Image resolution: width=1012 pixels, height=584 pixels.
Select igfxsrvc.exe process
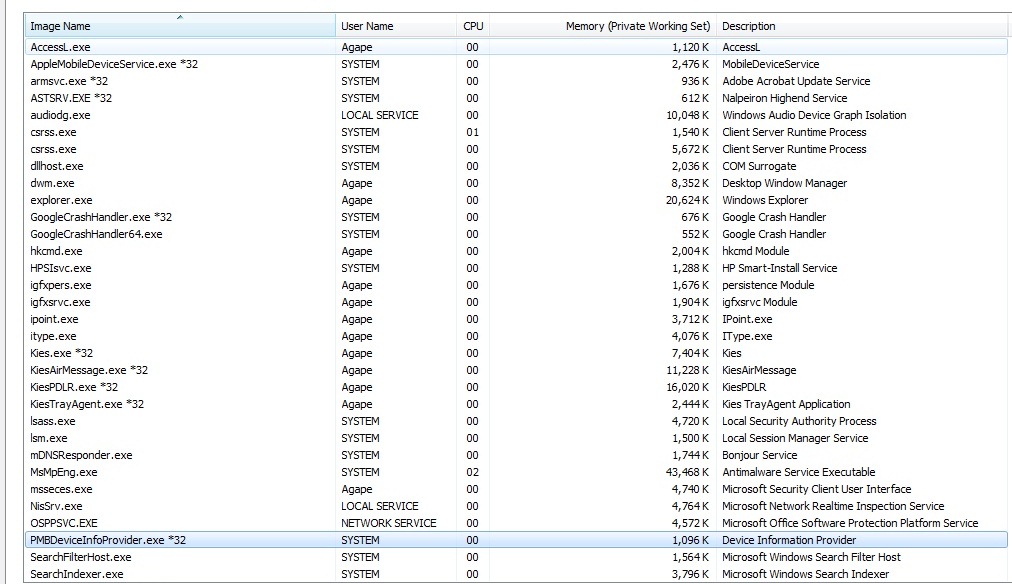[516, 302]
